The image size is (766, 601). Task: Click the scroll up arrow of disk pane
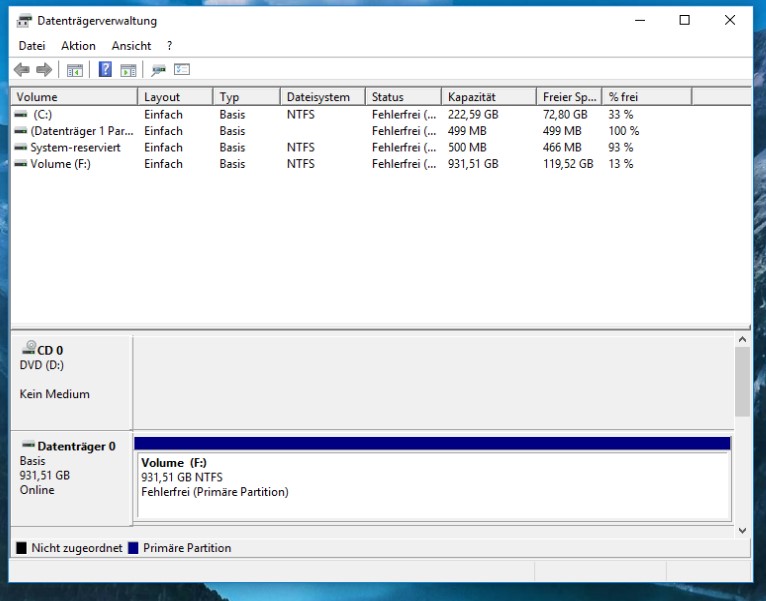(743, 339)
